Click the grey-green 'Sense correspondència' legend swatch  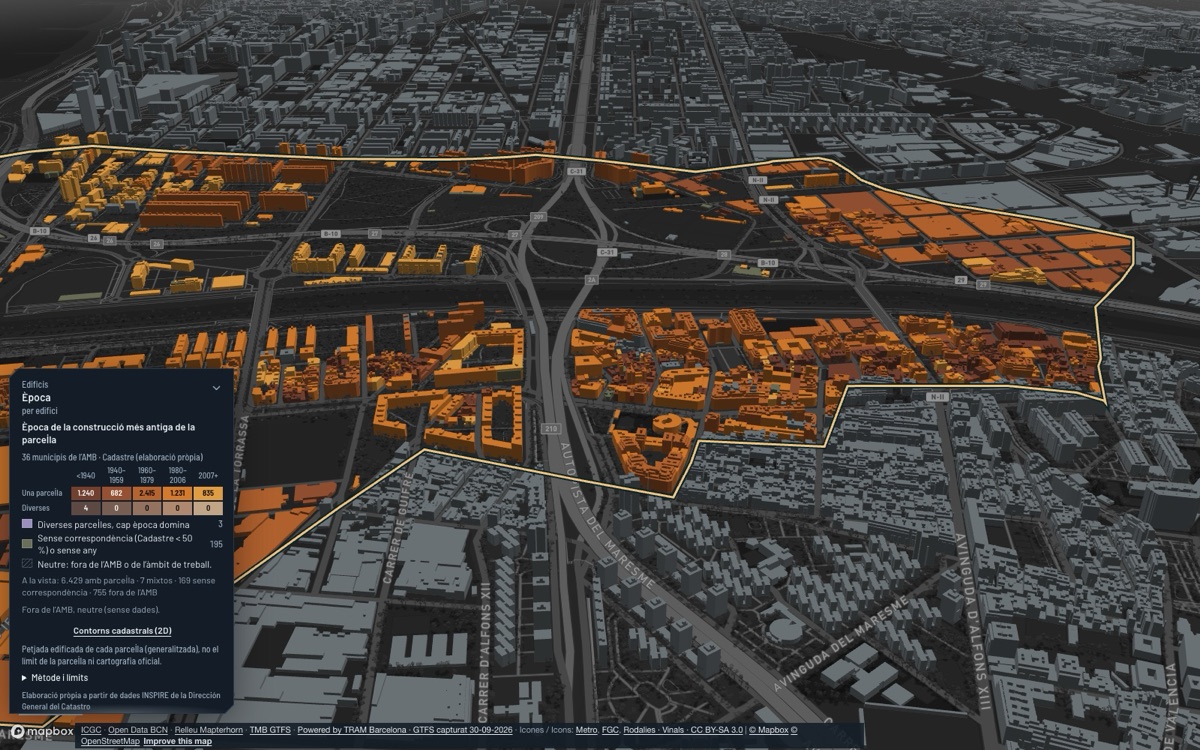click(x=27, y=543)
